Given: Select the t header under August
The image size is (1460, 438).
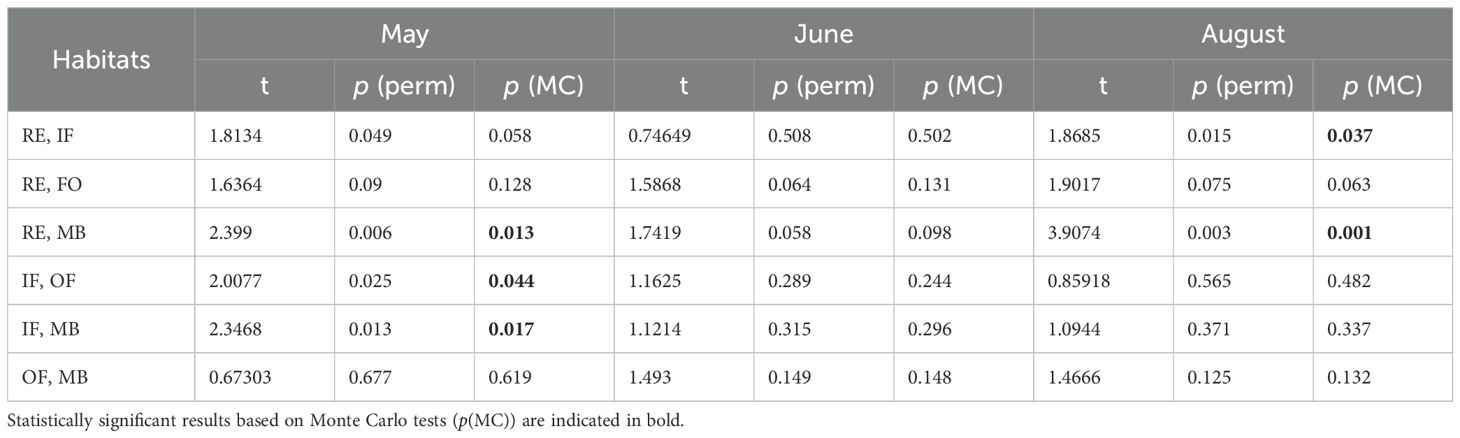Looking at the screenshot, I should [1103, 86].
